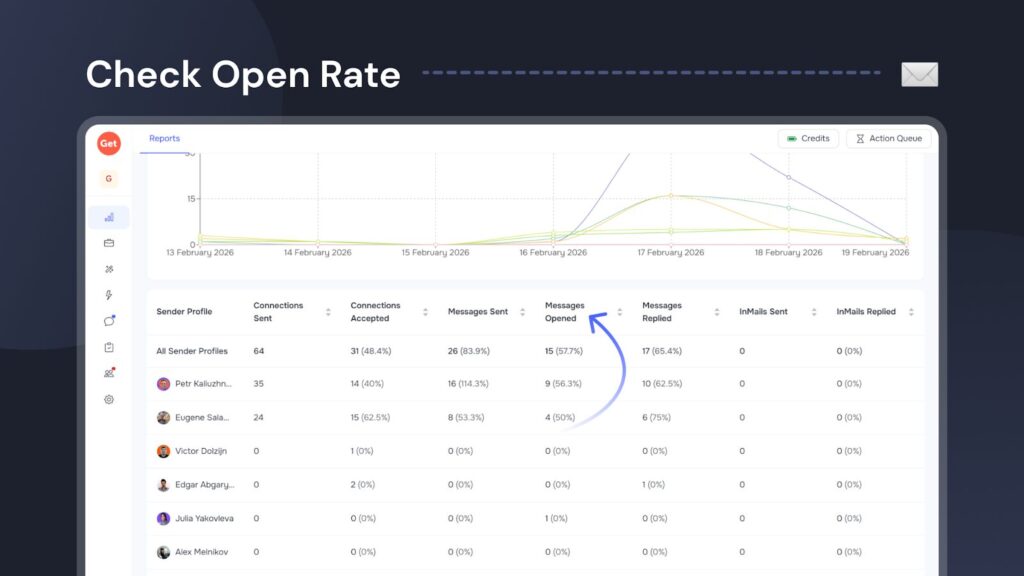Click the green credits indicator swatch
The image size is (1024, 576).
791,139
